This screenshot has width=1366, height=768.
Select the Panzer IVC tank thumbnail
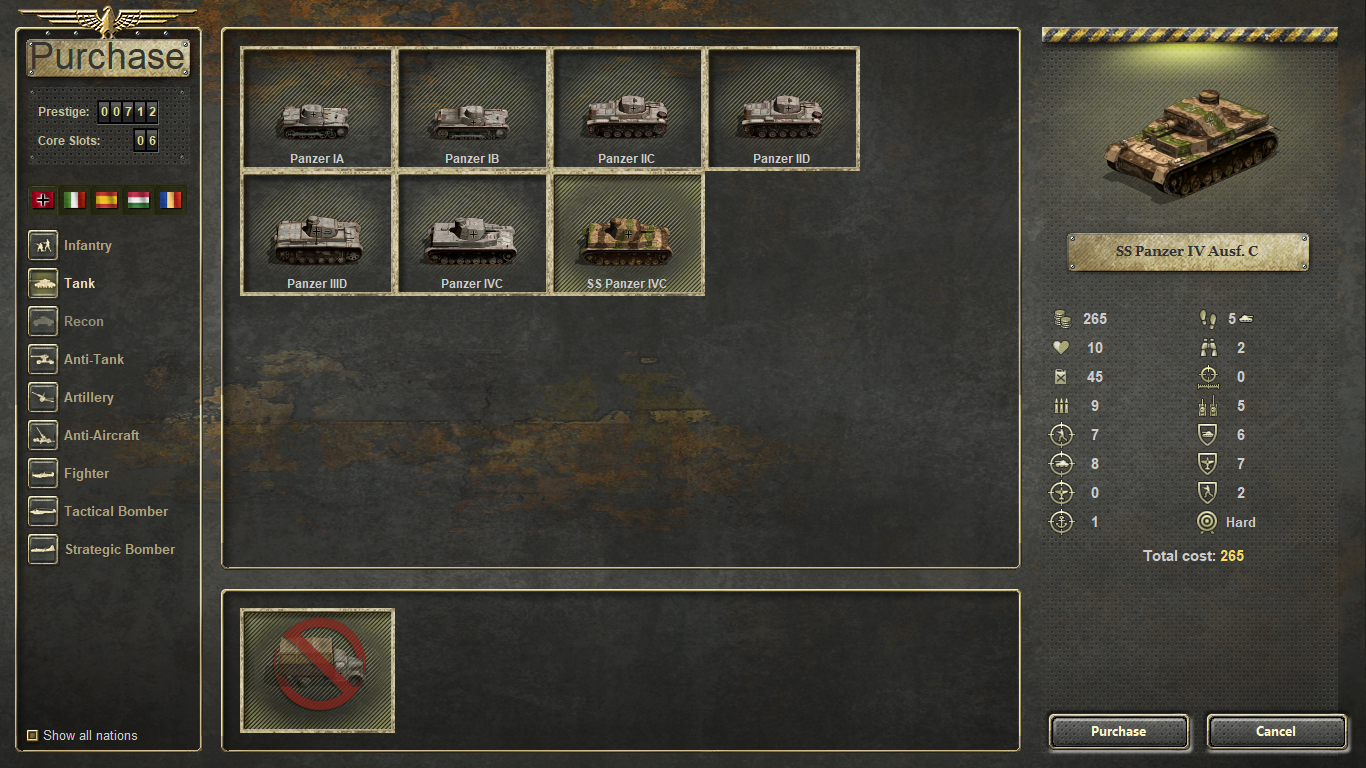point(472,233)
